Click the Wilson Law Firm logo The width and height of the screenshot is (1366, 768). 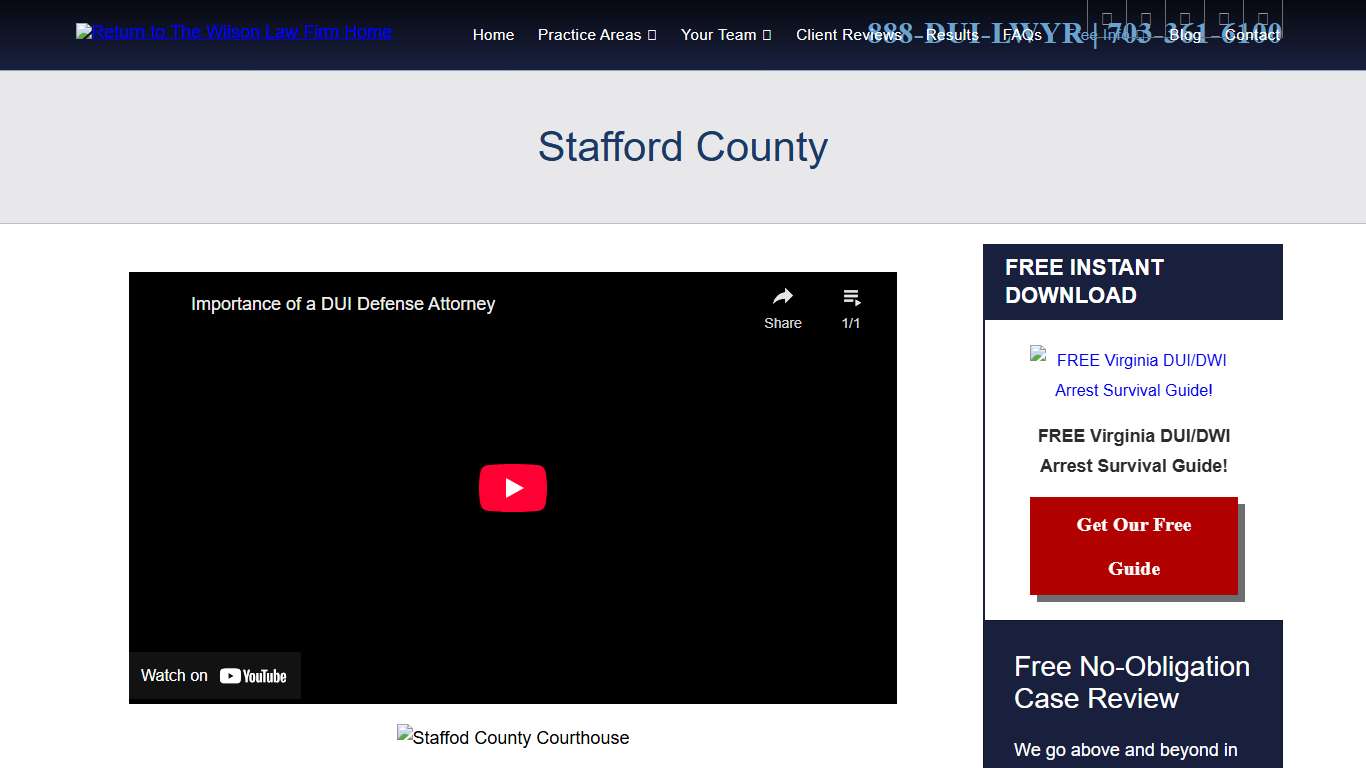(x=233, y=31)
